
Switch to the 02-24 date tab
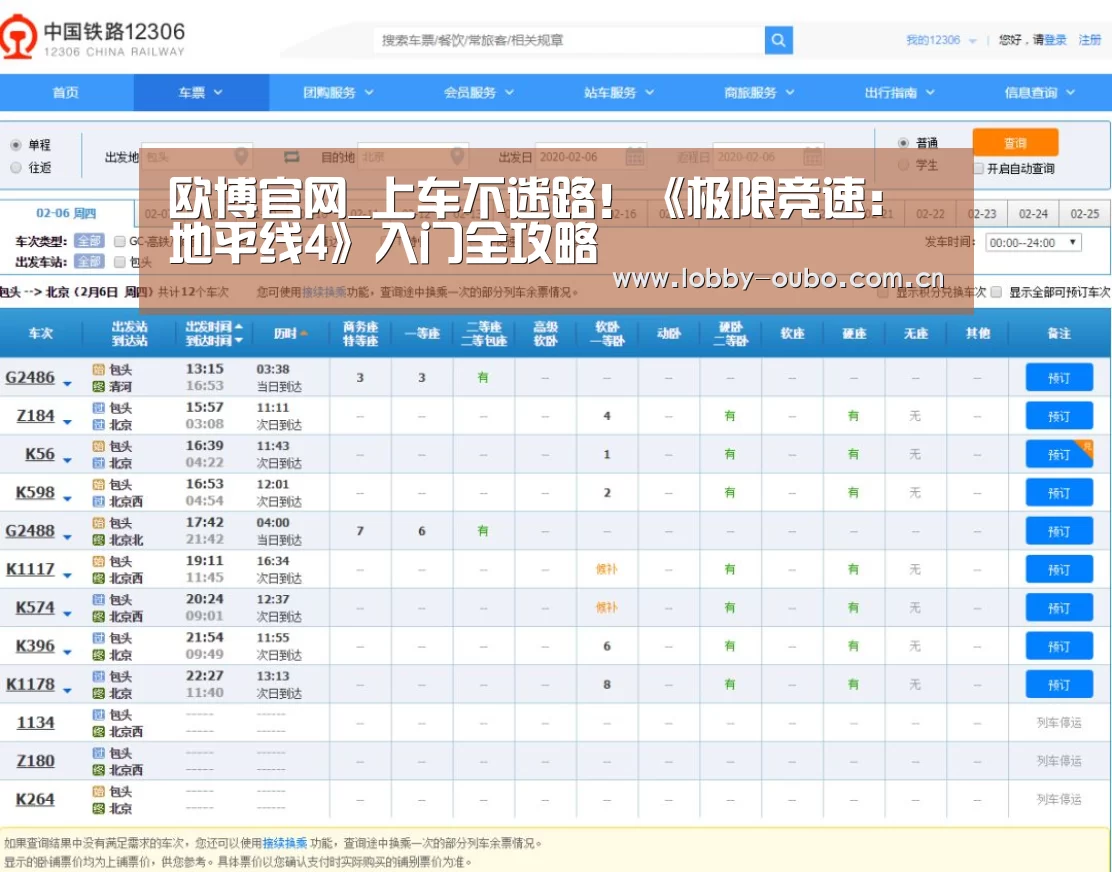pyautogui.click(x=1033, y=213)
